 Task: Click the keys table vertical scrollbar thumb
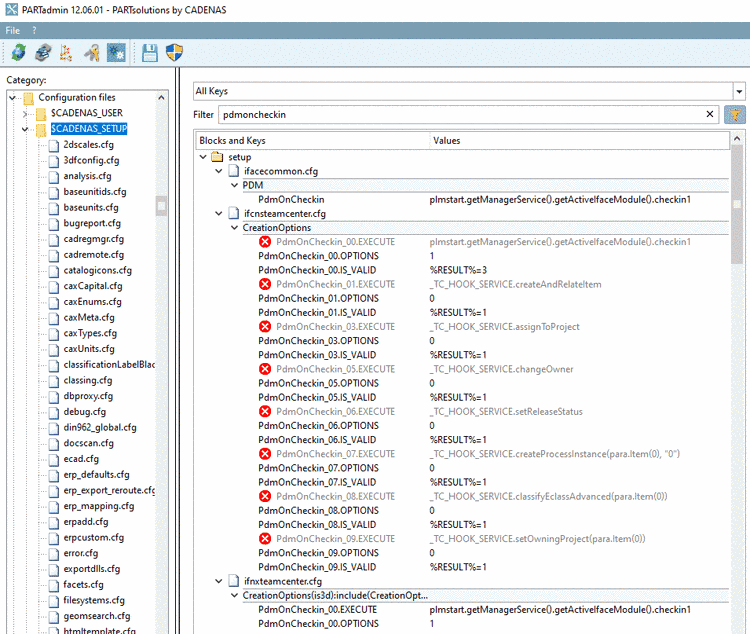coord(737,204)
